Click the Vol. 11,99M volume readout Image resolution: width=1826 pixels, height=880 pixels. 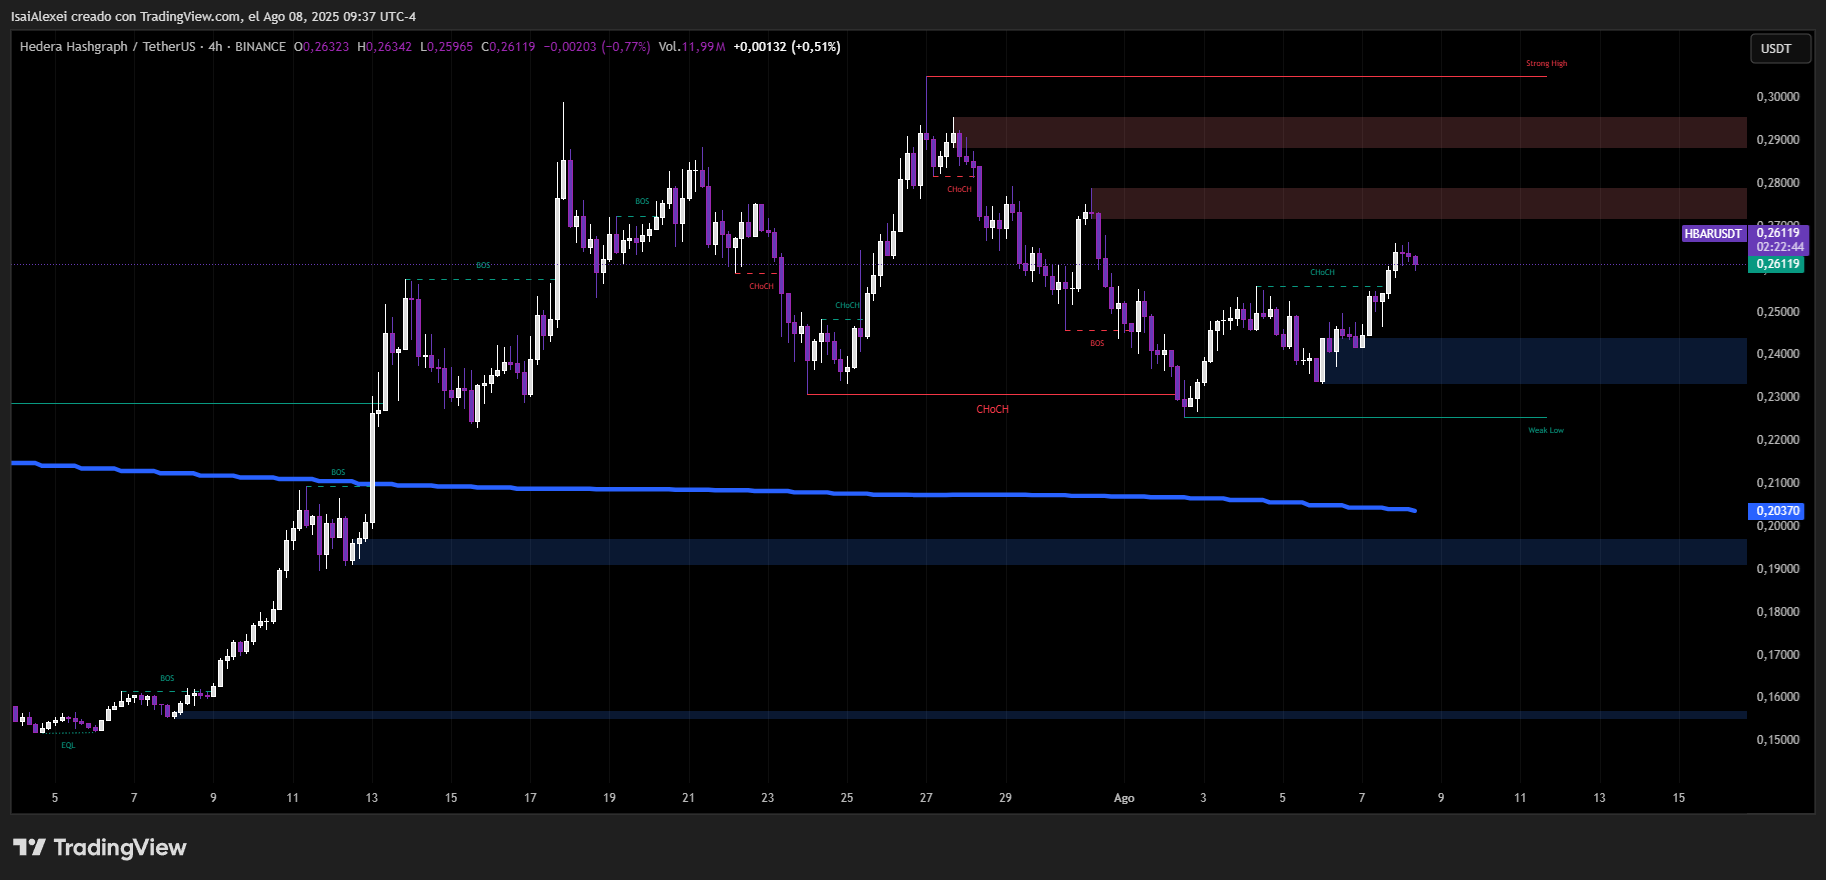tap(691, 47)
